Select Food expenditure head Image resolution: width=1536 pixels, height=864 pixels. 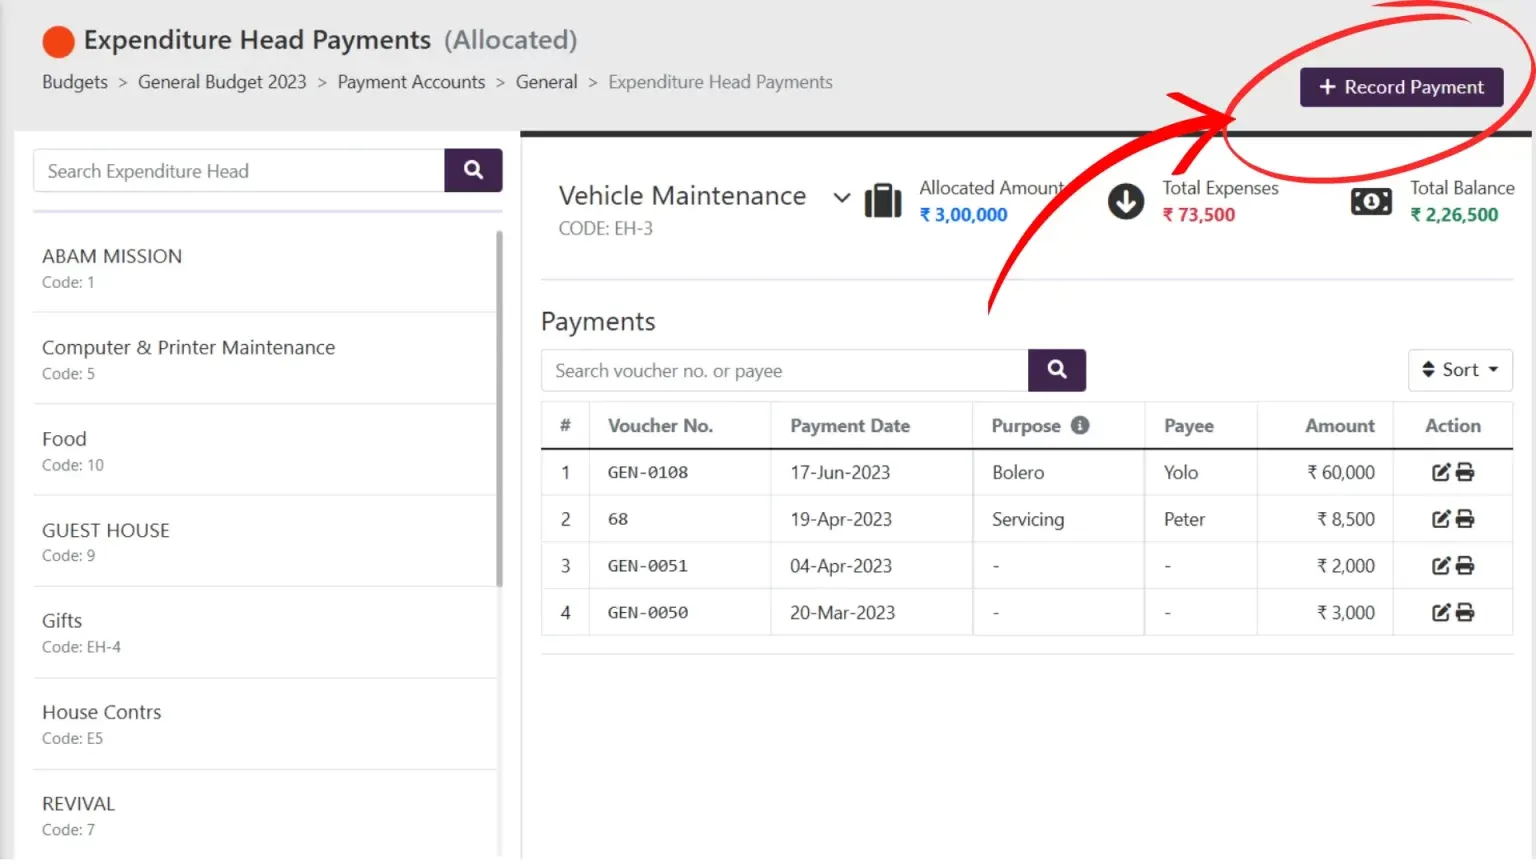point(265,450)
